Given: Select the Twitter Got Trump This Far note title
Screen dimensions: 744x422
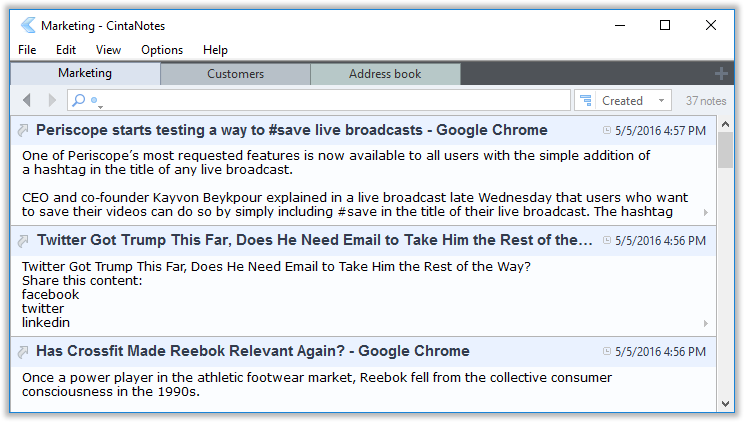Looking at the screenshot, I should [315, 240].
